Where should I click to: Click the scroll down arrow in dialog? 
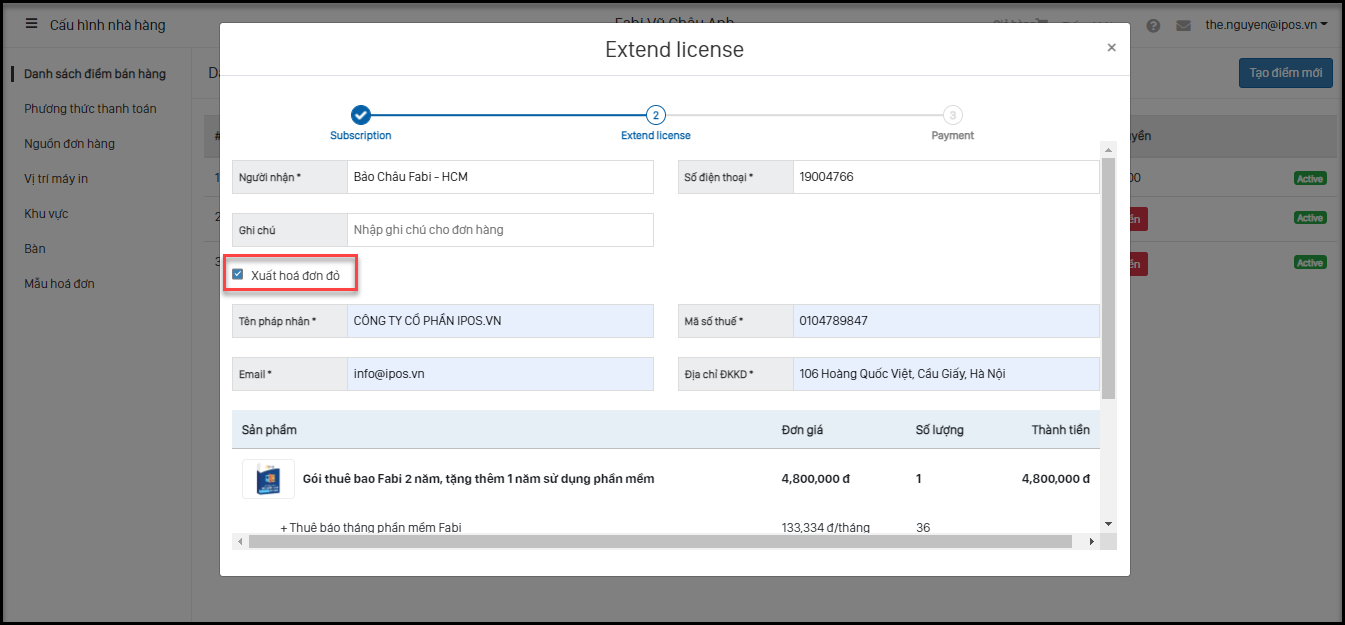[x=1108, y=523]
